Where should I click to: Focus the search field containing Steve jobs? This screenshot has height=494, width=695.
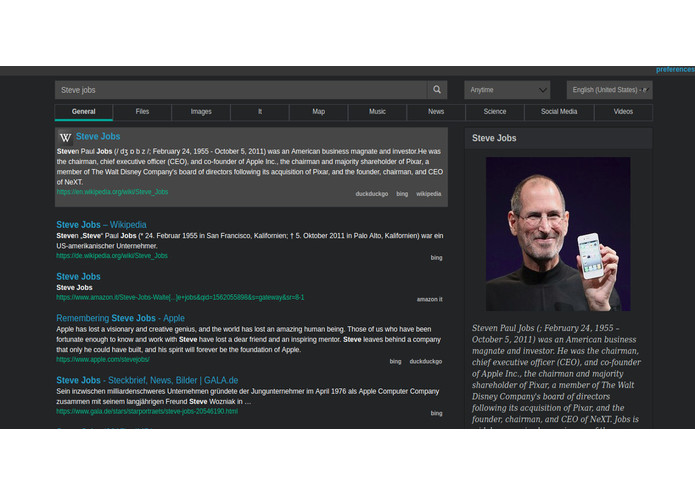click(241, 90)
